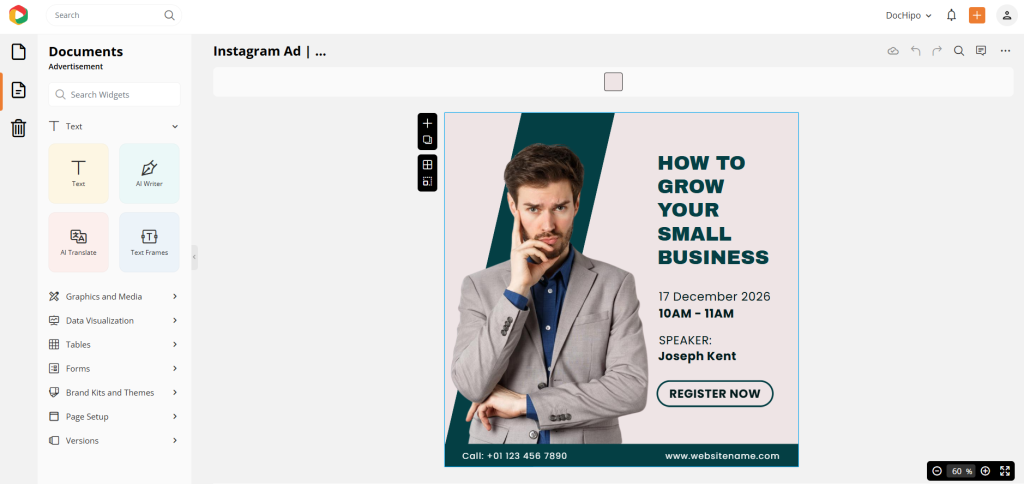
Task: Open the user profile avatar
Action: point(1005,15)
